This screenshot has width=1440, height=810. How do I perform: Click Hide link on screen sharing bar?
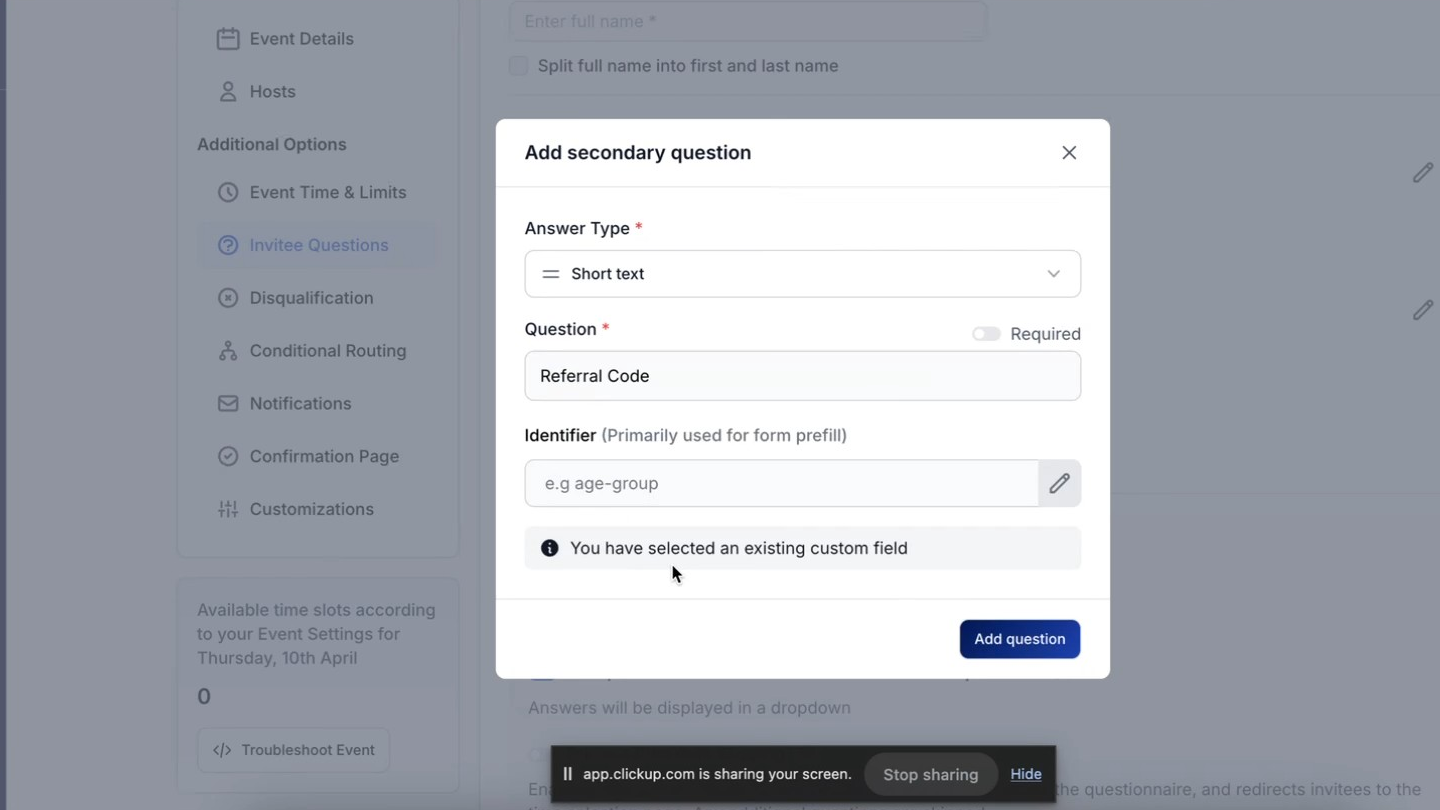[x=1025, y=774]
